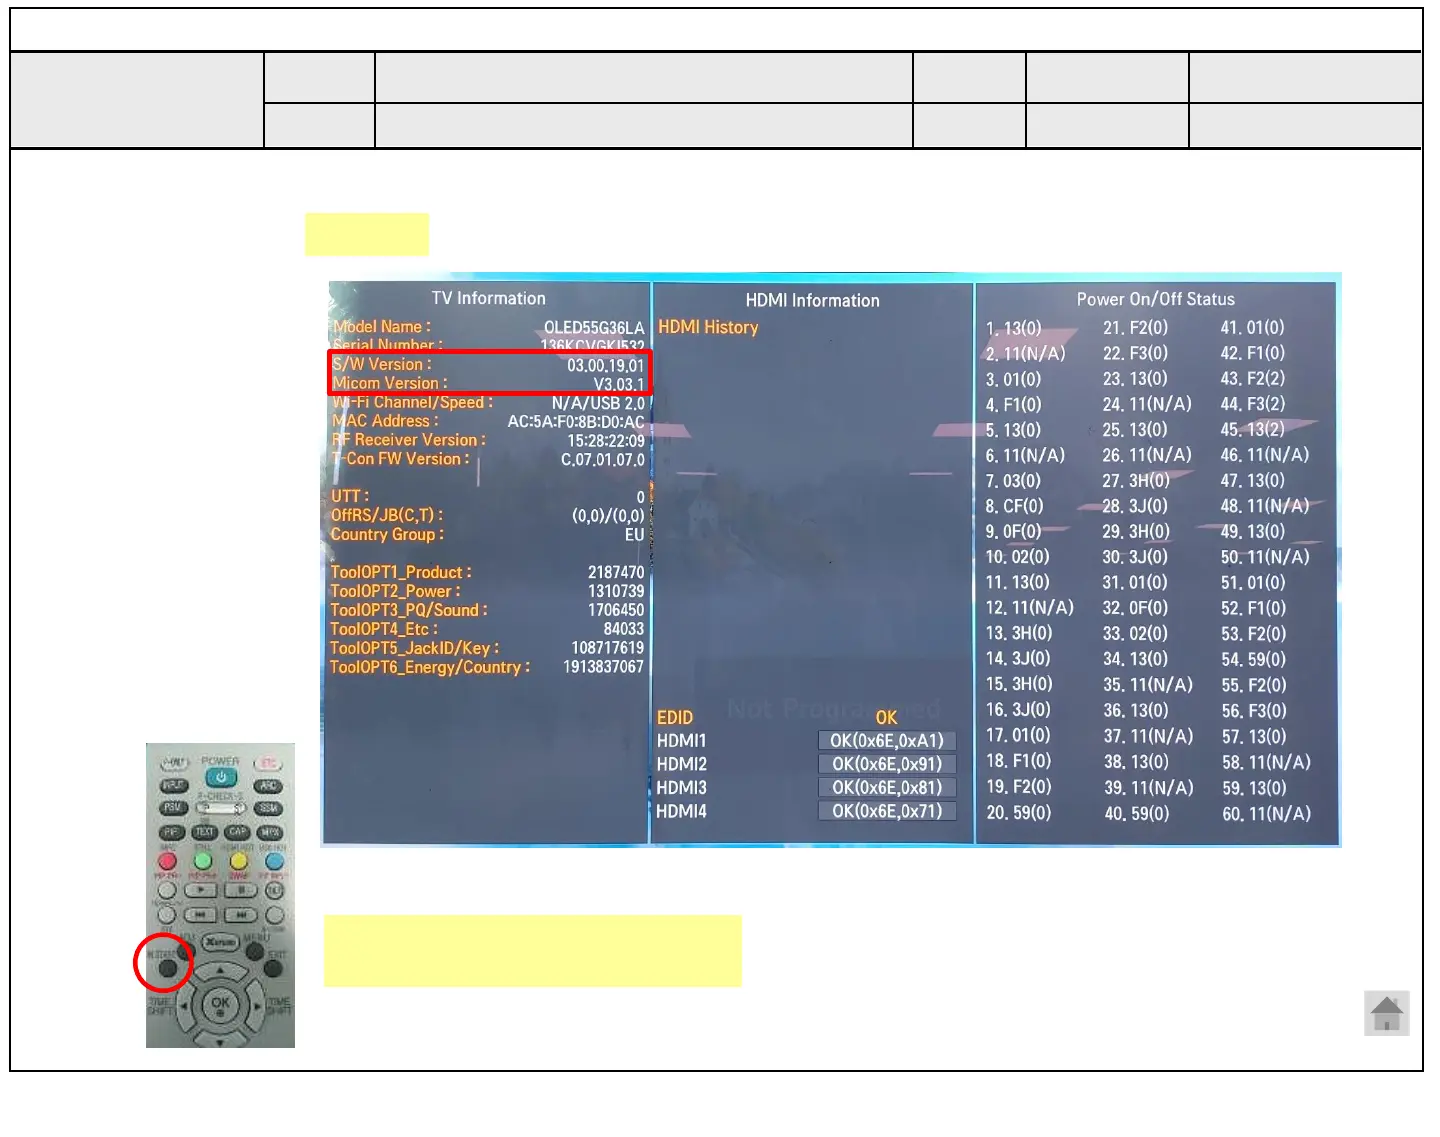Click power status entry '54. 59(0)'
Viewport: 1440px width, 1137px height.
click(x=1254, y=660)
